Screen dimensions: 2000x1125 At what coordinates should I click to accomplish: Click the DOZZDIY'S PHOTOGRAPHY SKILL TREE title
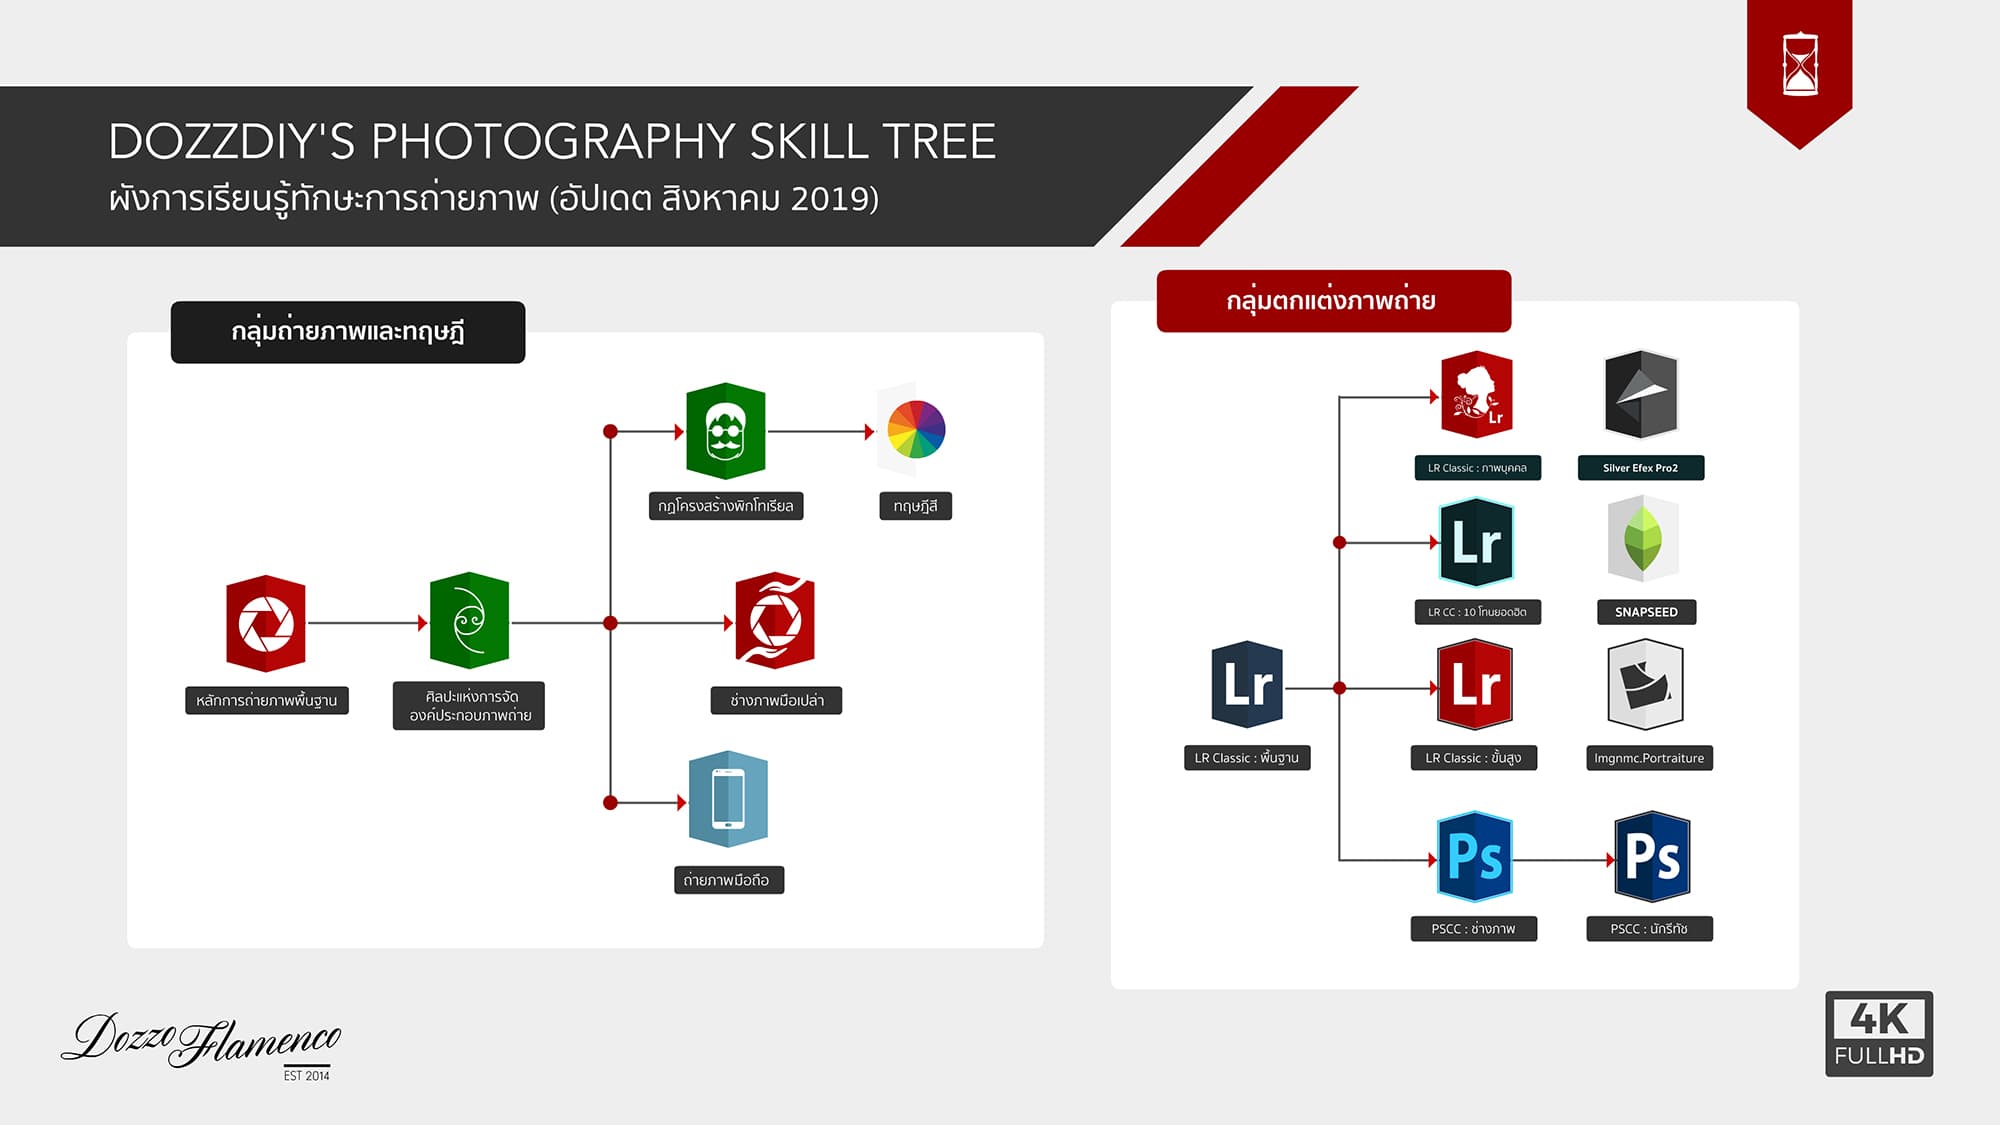coord(552,141)
